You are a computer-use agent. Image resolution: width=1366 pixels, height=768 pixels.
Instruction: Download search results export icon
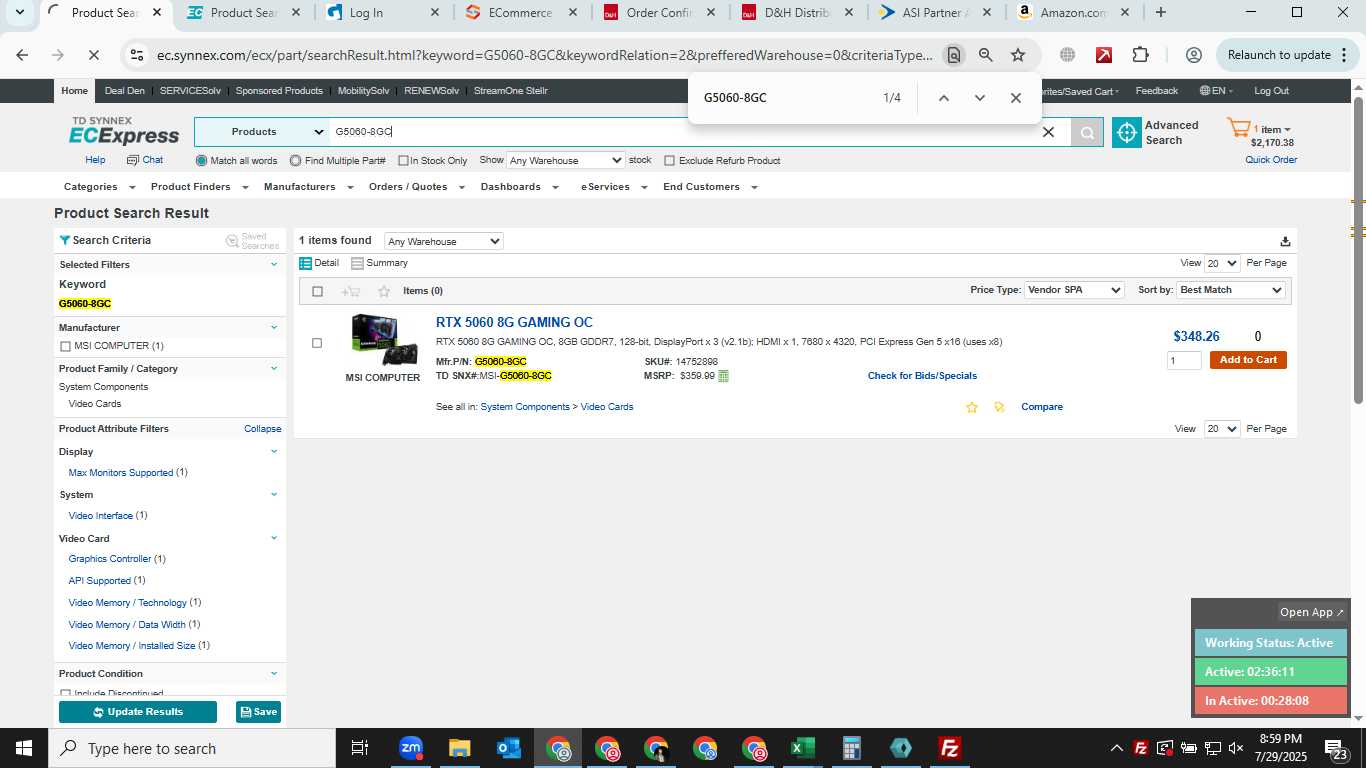1285,241
